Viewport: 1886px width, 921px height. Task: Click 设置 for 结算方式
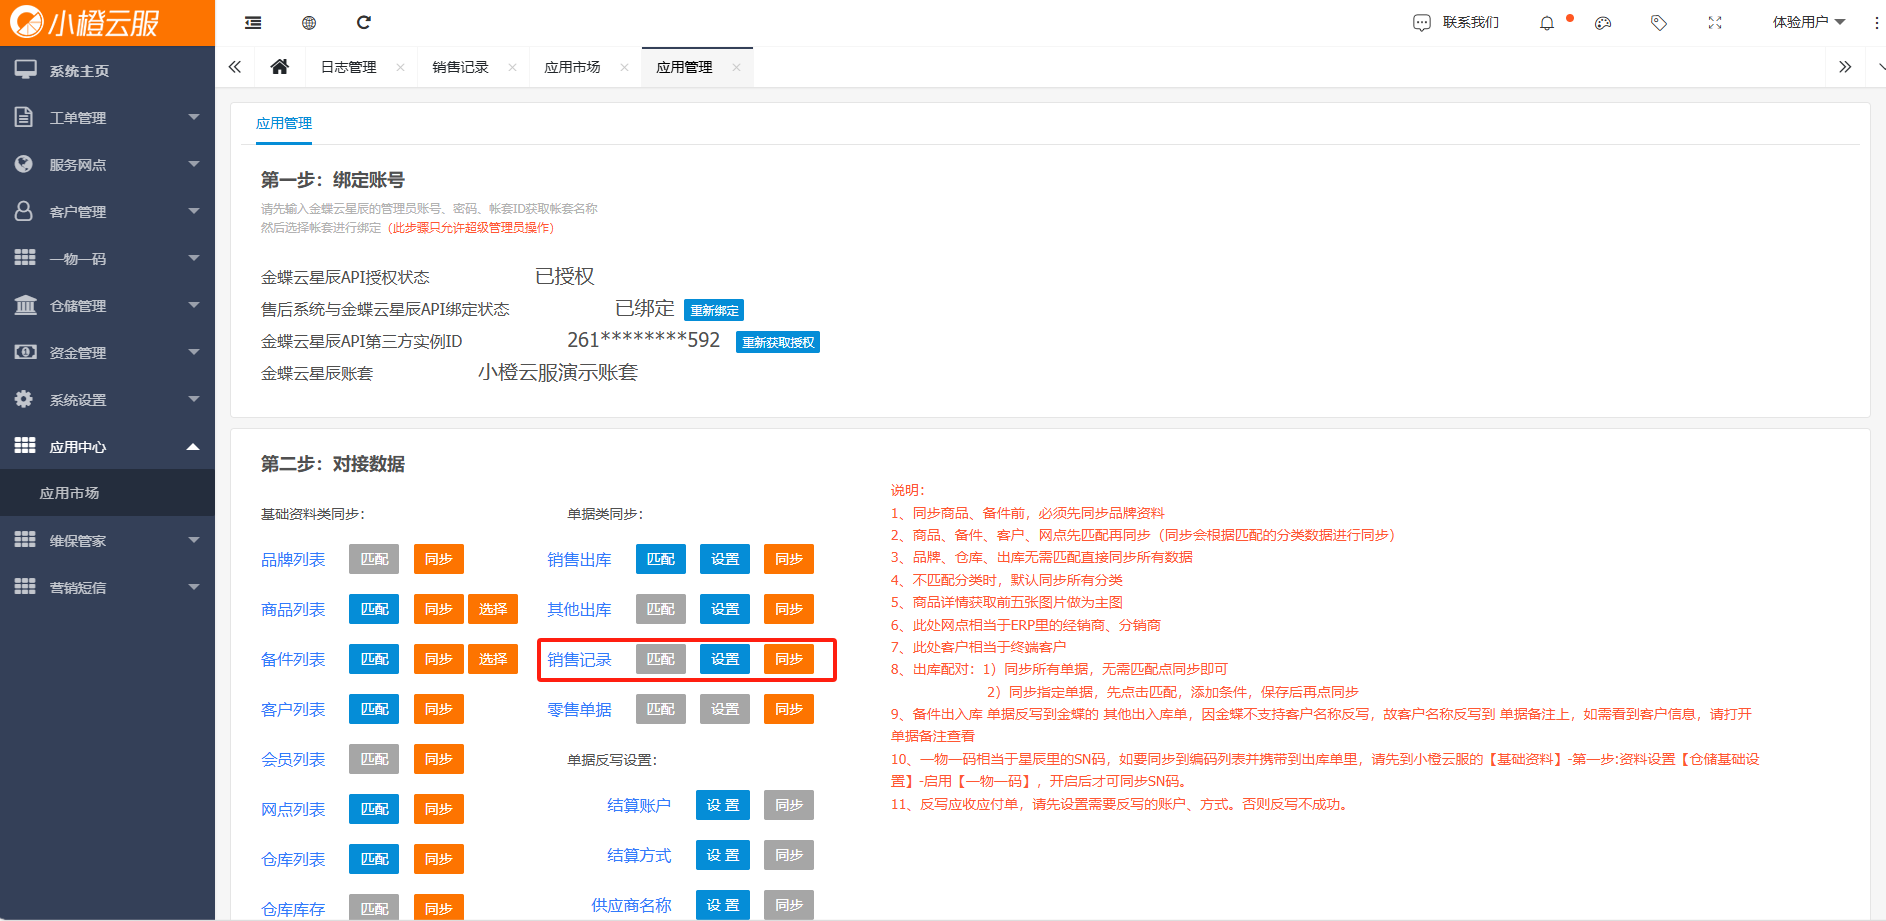[x=723, y=855]
